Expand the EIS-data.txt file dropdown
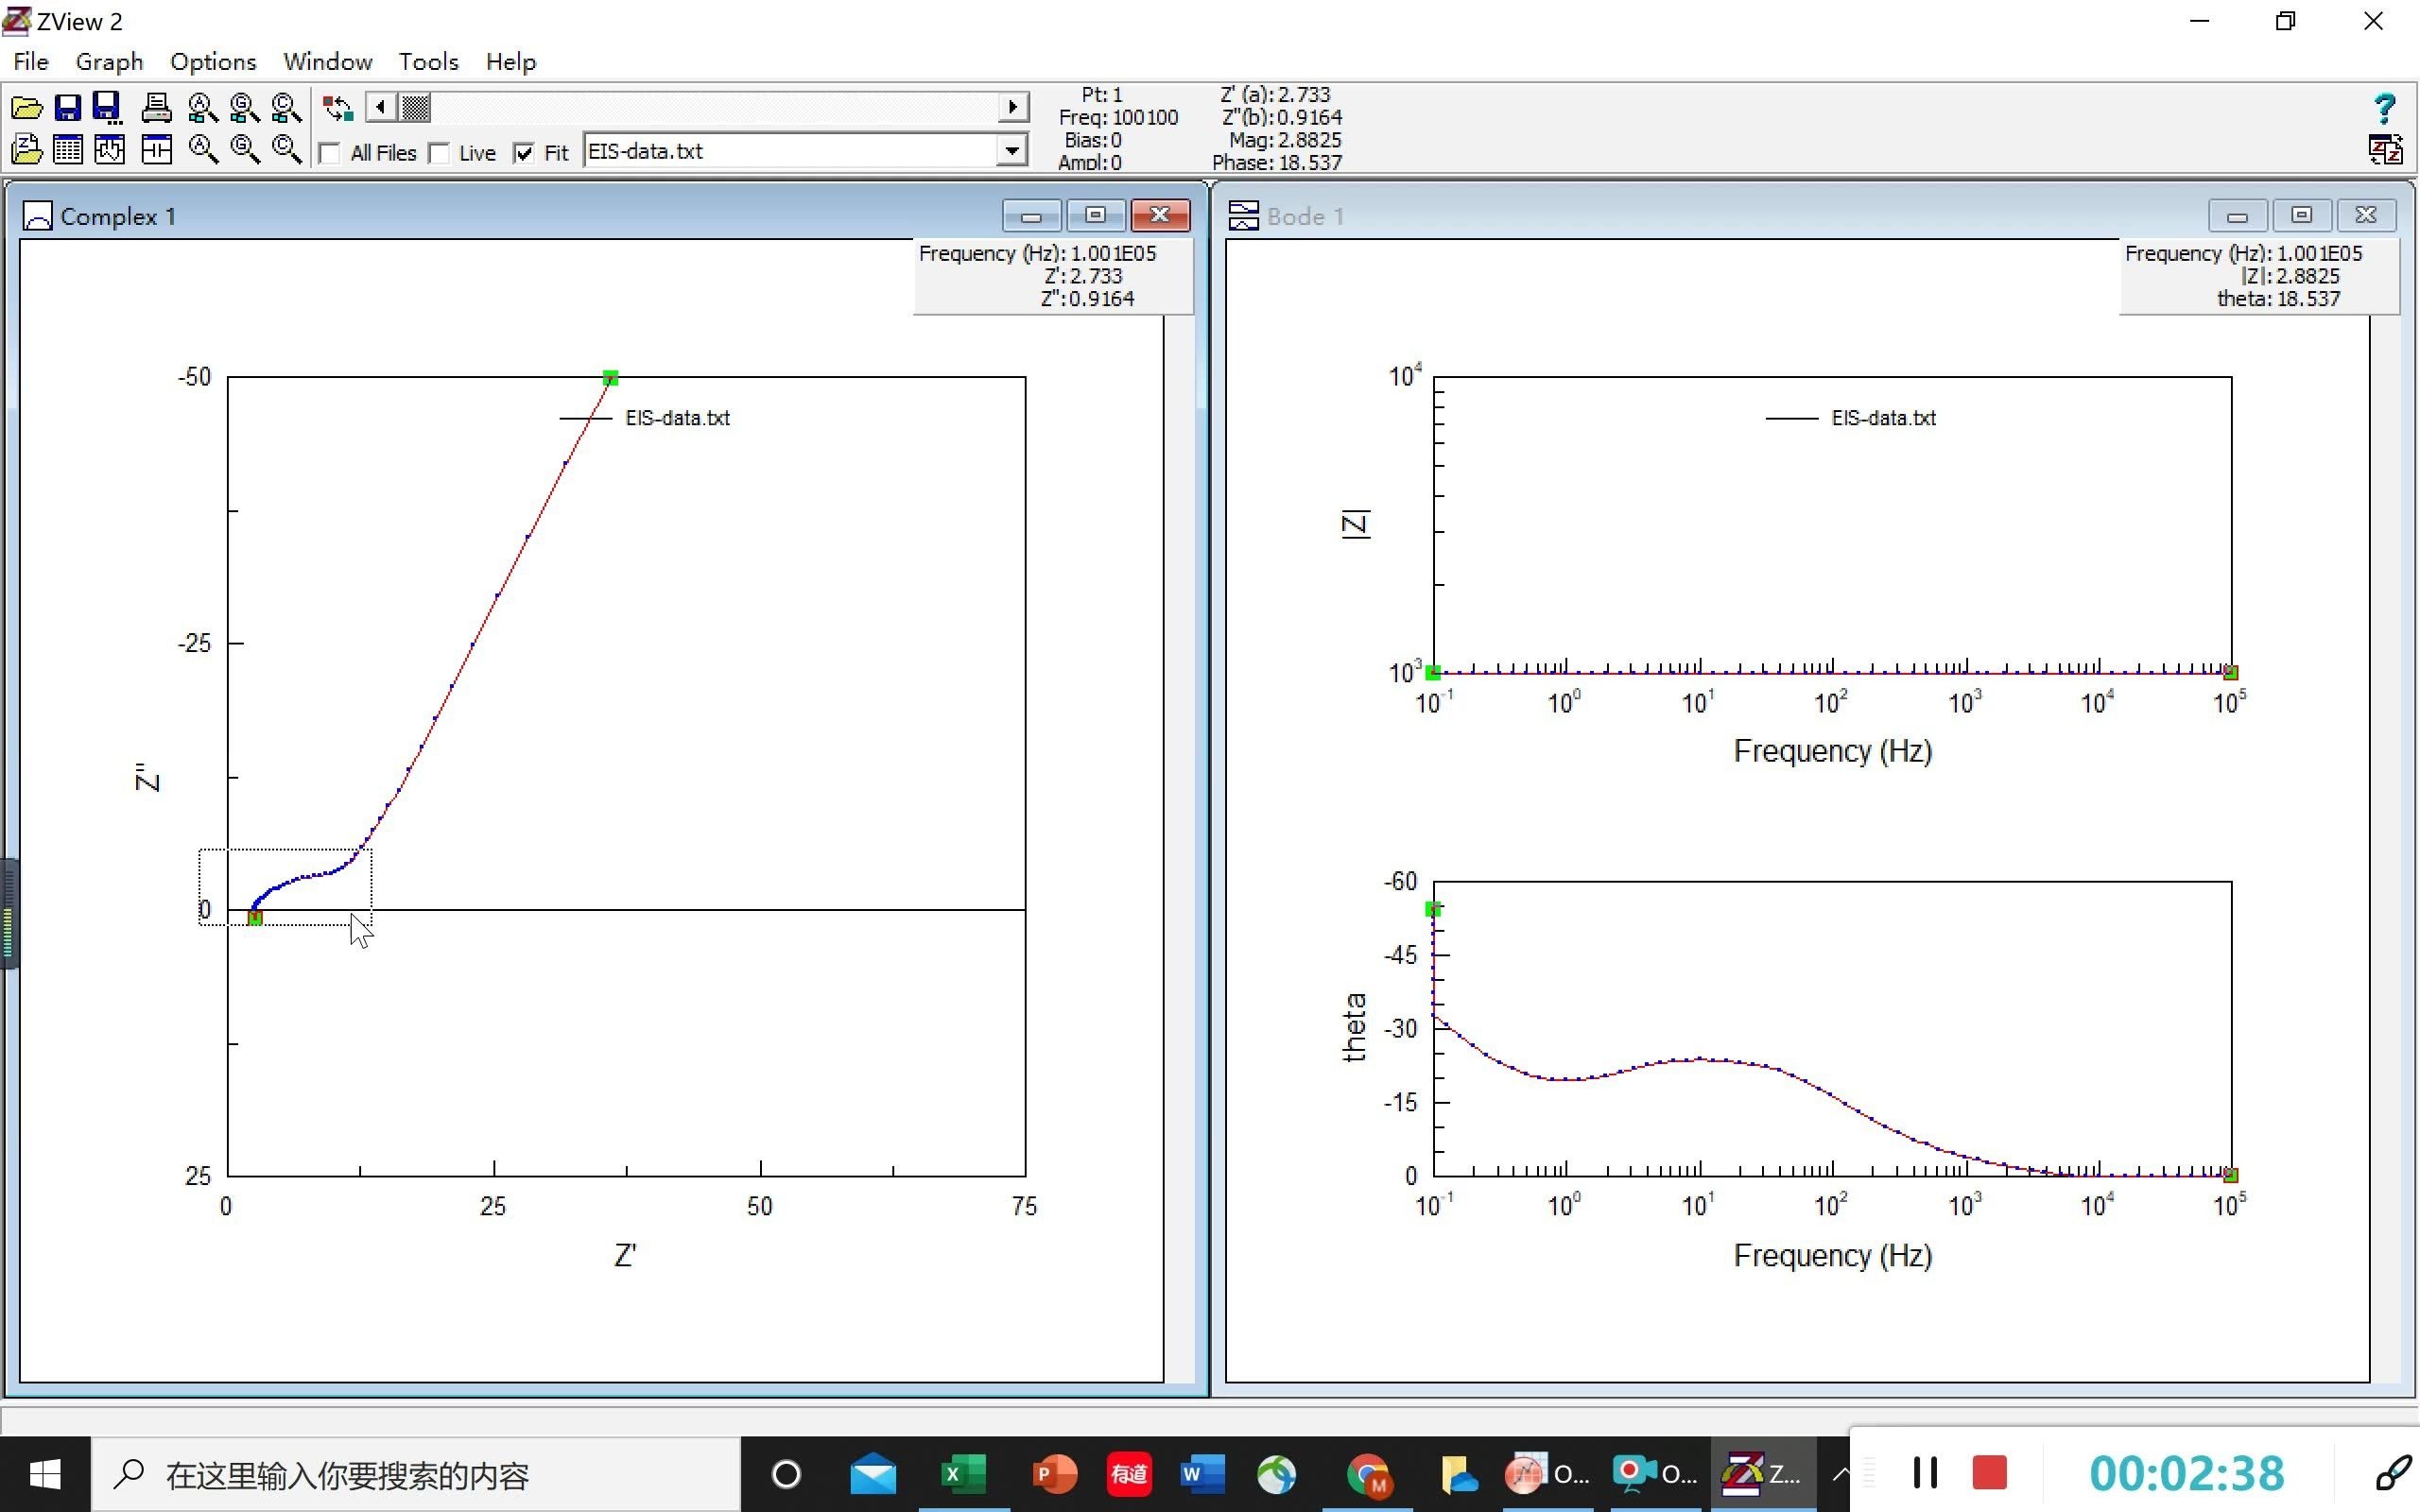2420x1512 pixels. point(1012,151)
